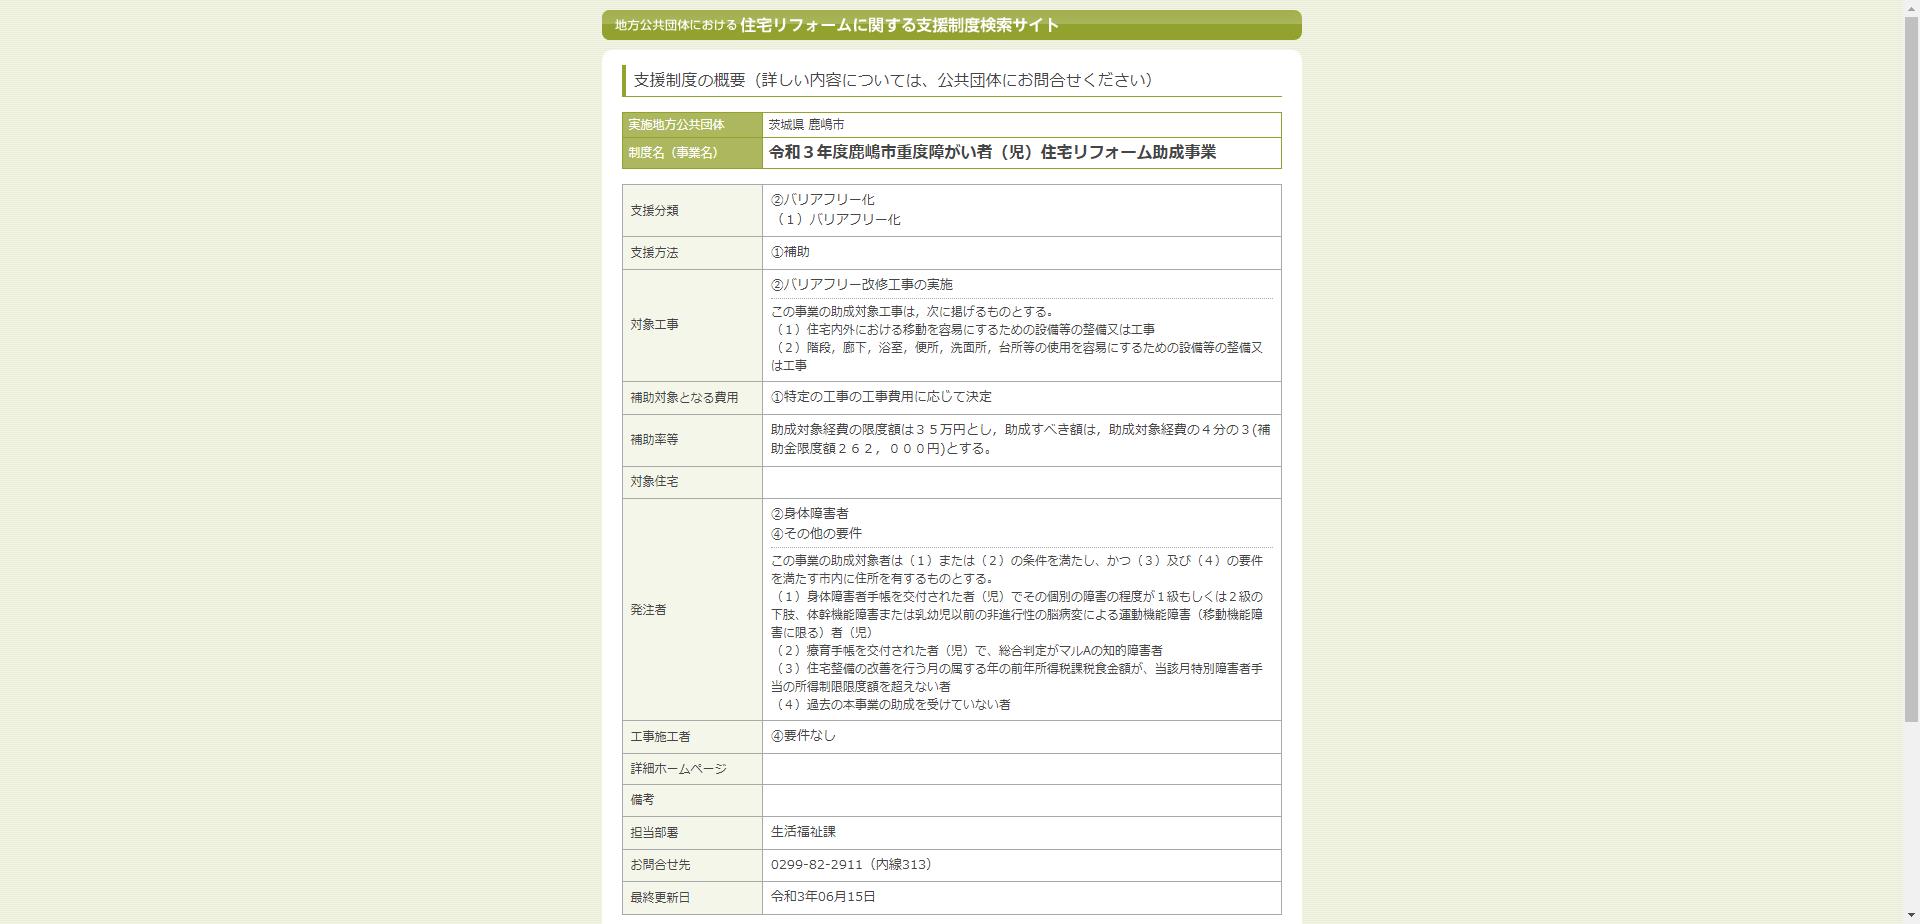Click the line この事業の助成対象工事は，次に掲げるものとする。
Image resolution: width=1920 pixels, height=924 pixels.
click(912, 312)
